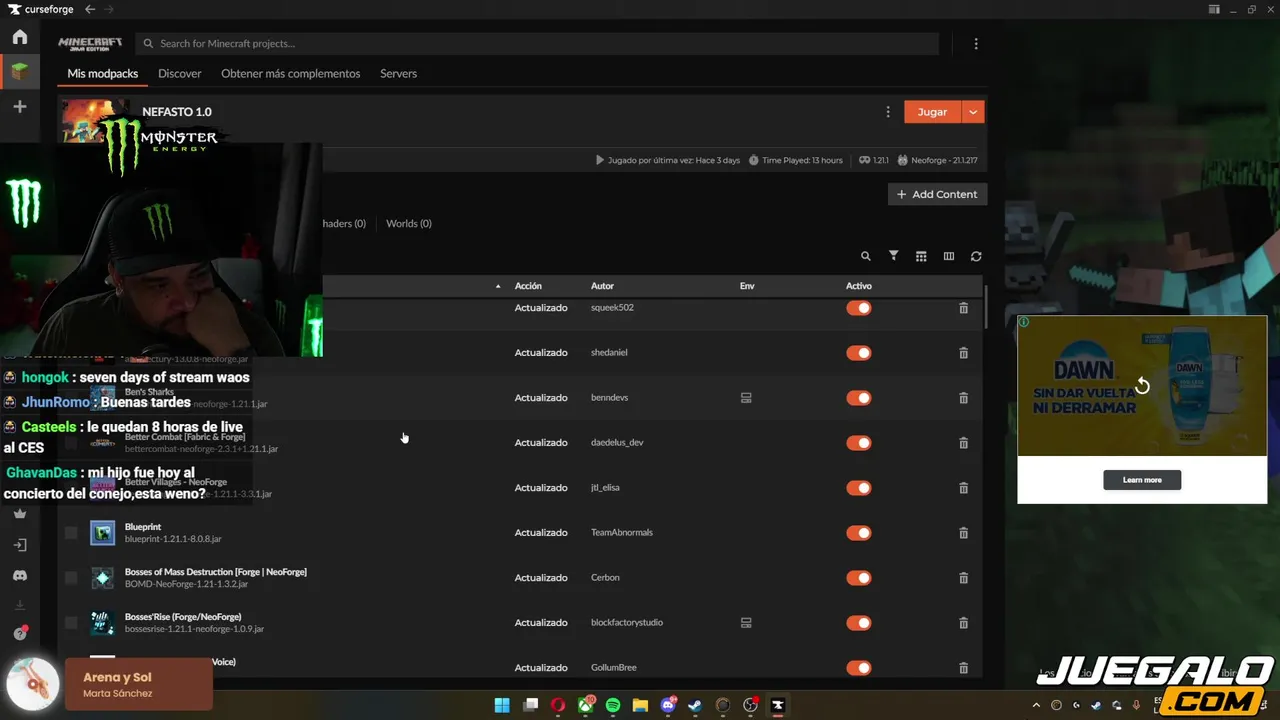Sort by the Env column header
This screenshot has height=720, width=1280.
coord(747,286)
